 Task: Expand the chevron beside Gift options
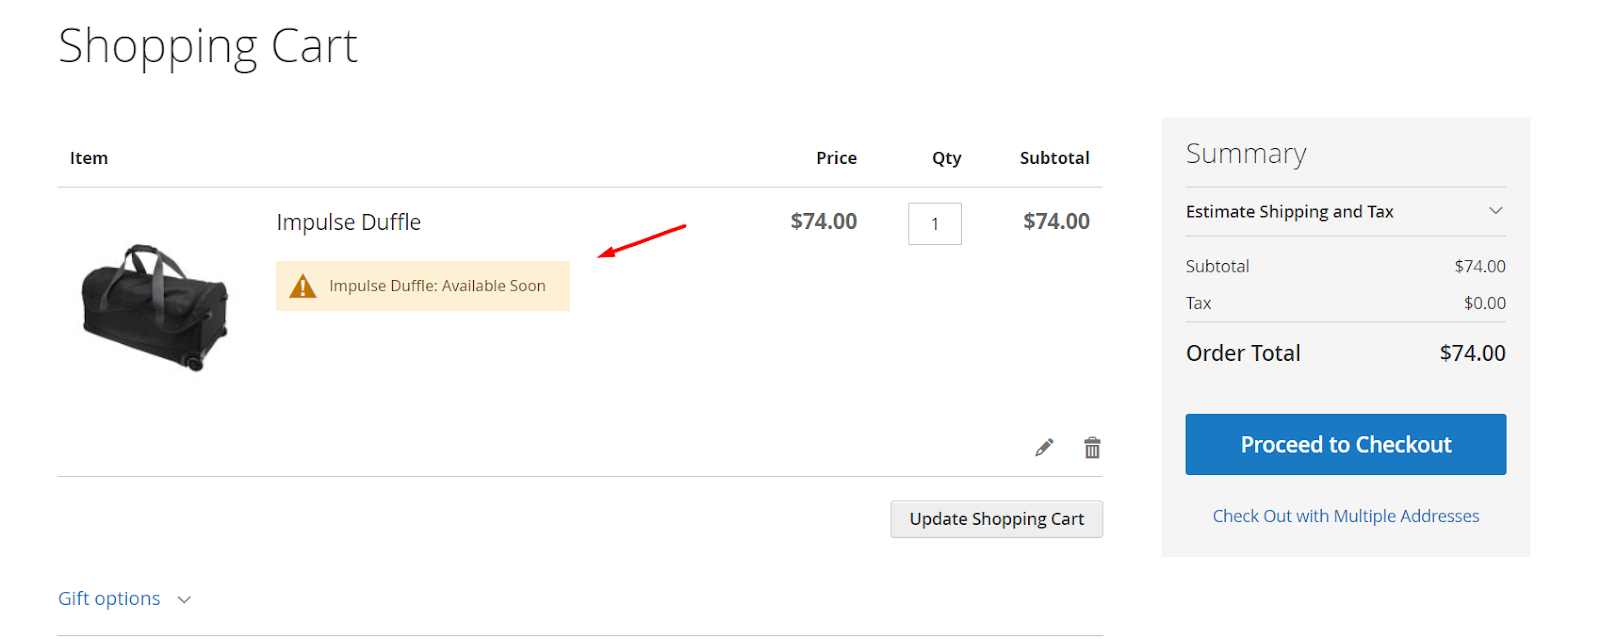[x=184, y=600]
